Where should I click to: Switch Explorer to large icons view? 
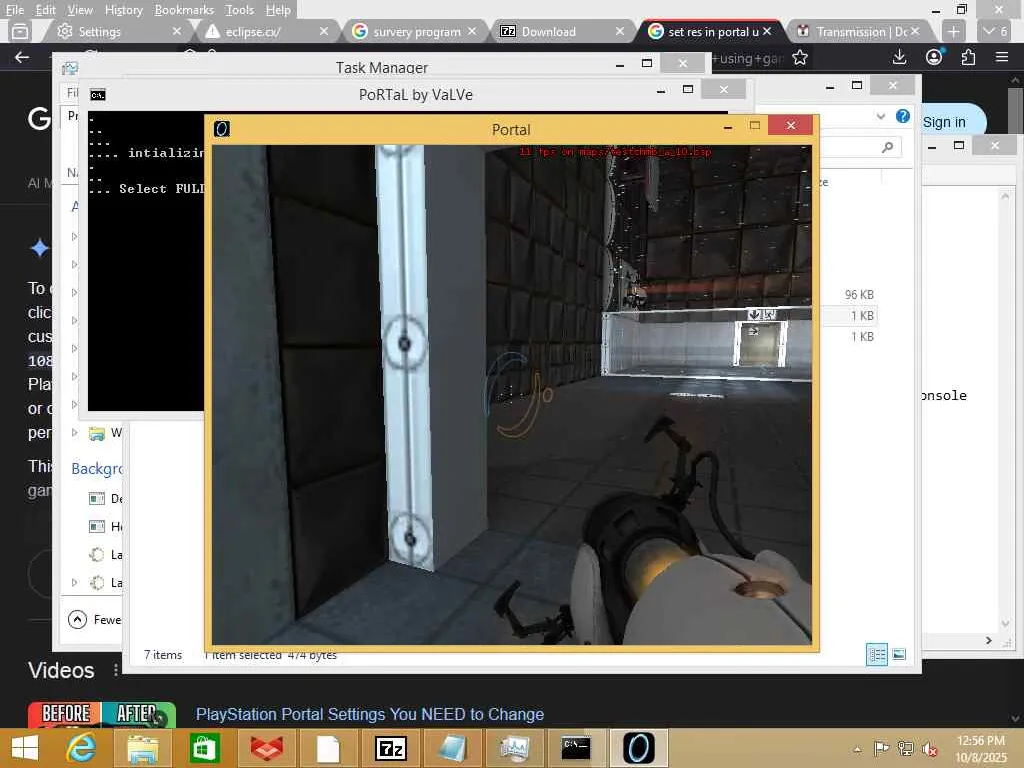coord(899,654)
